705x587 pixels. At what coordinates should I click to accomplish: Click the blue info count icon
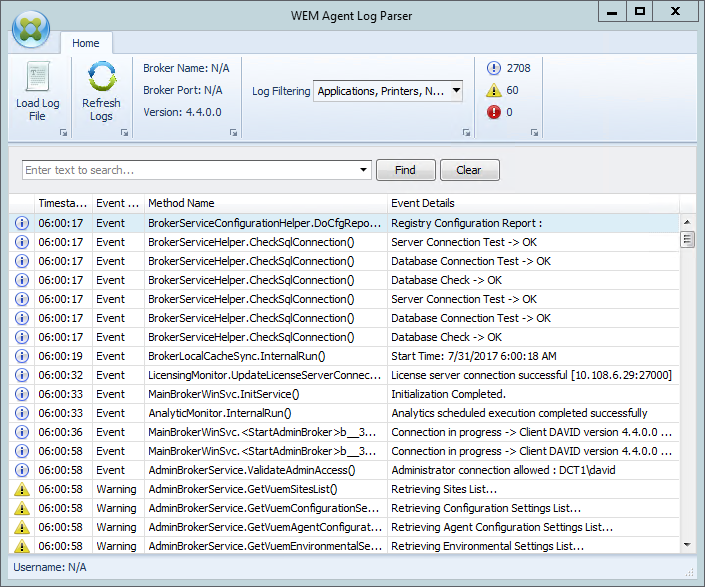tap(493, 68)
